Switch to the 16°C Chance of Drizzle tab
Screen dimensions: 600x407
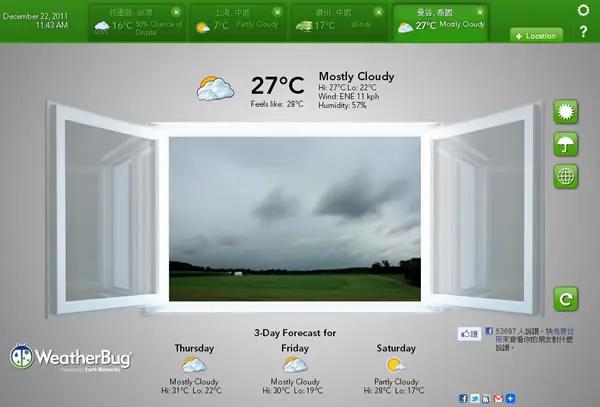137,23
